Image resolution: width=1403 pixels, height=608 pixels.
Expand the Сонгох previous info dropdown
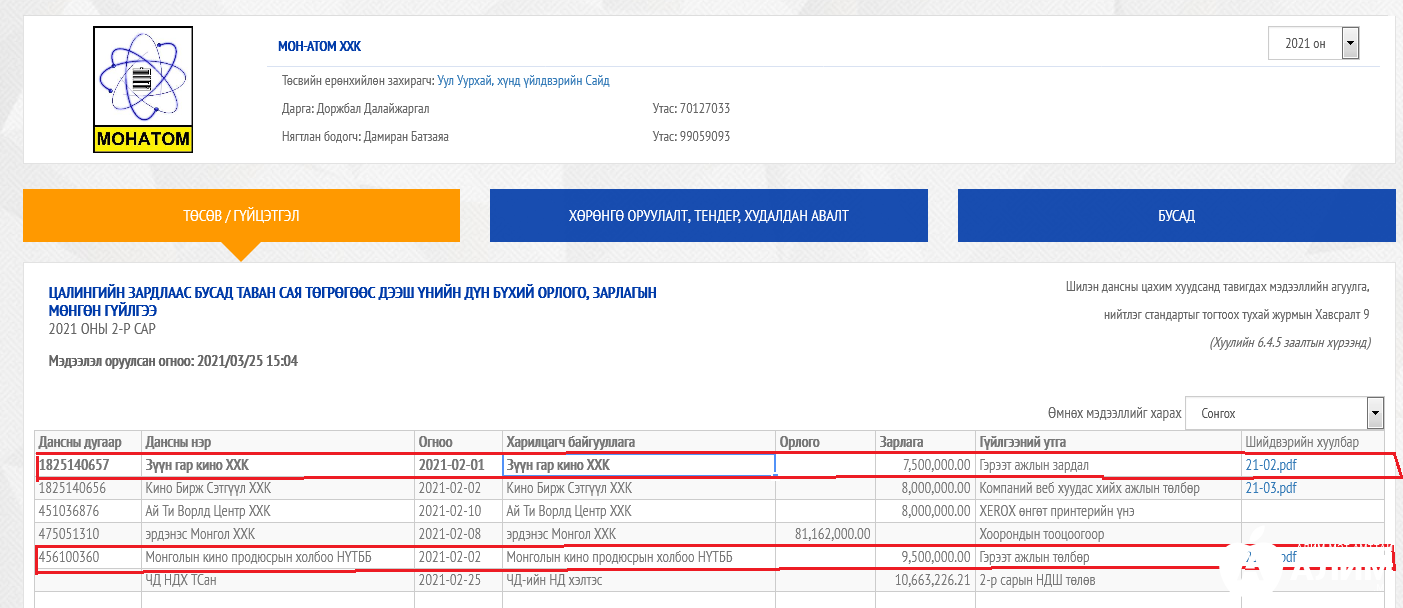pyautogui.click(x=1284, y=413)
